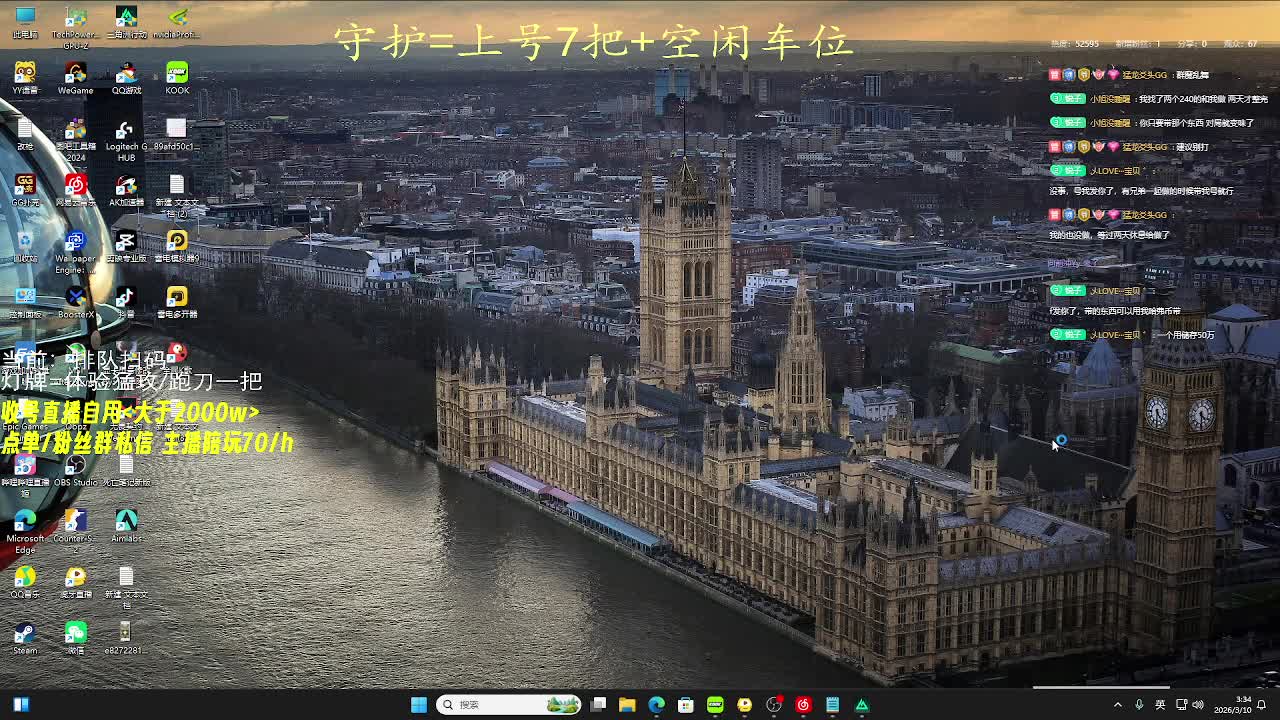Launch Steam from the desktop
This screenshot has width=1280, height=720.
tap(25, 634)
